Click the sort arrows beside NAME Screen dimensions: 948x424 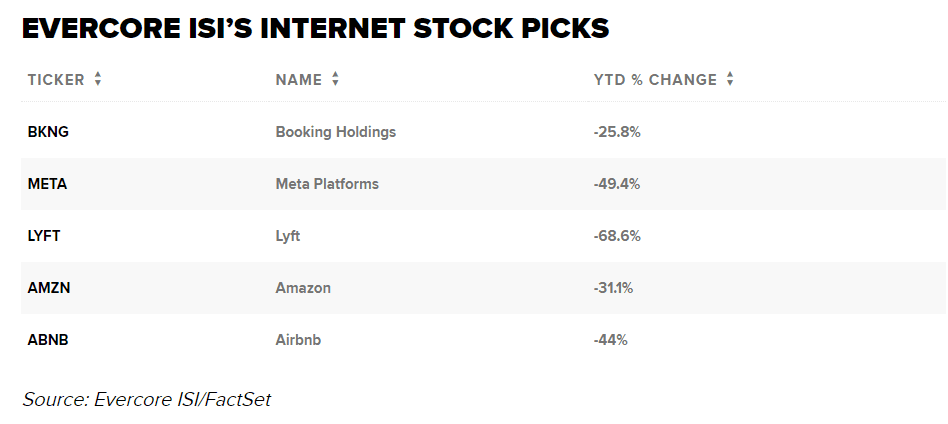(x=335, y=80)
